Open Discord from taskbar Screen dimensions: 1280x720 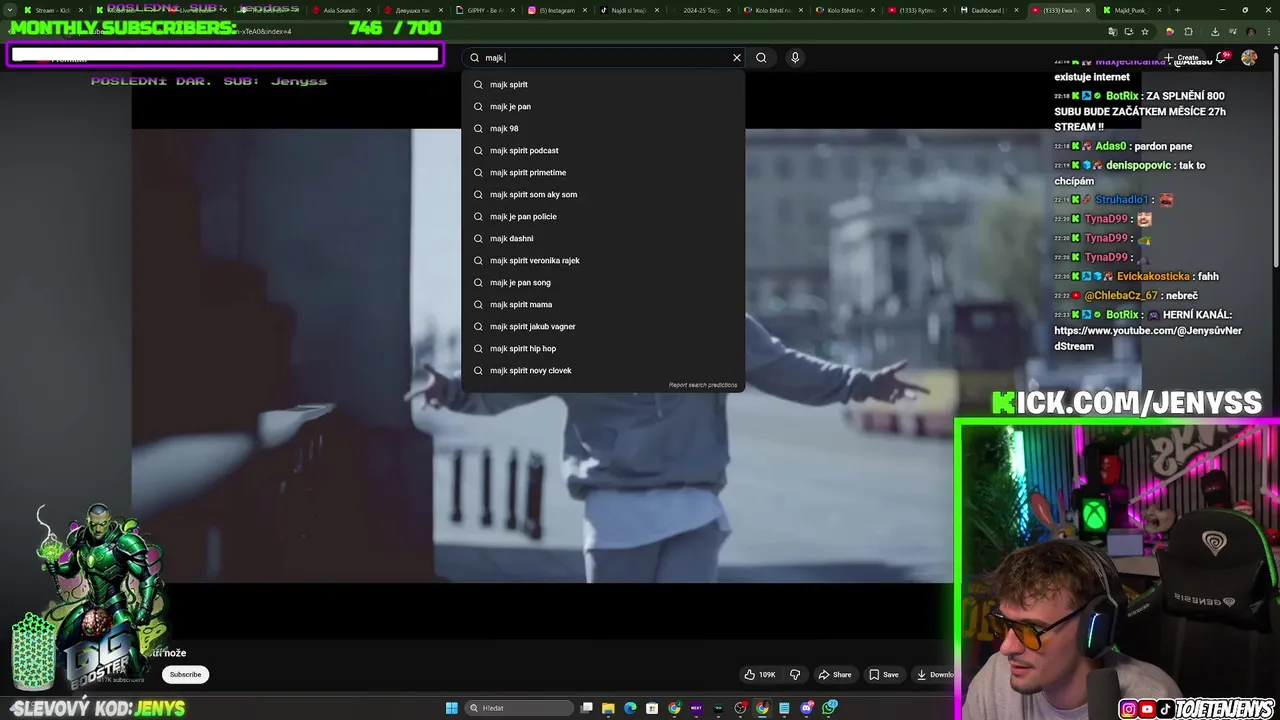pyautogui.click(x=807, y=708)
